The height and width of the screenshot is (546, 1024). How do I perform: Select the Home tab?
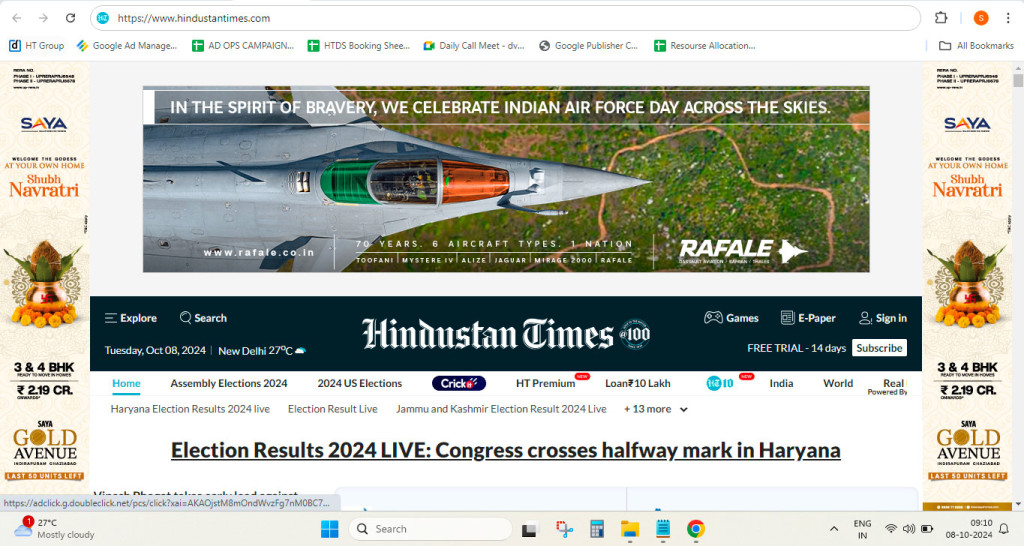pyautogui.click(x=126, y=383)
